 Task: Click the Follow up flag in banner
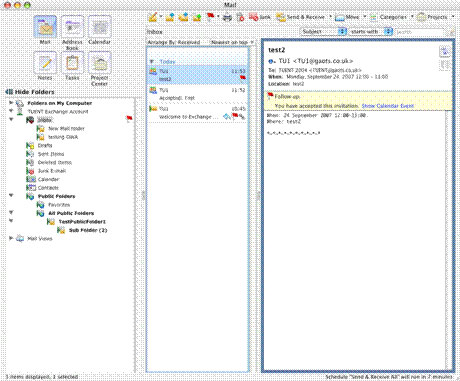click(x=270, y=96)
